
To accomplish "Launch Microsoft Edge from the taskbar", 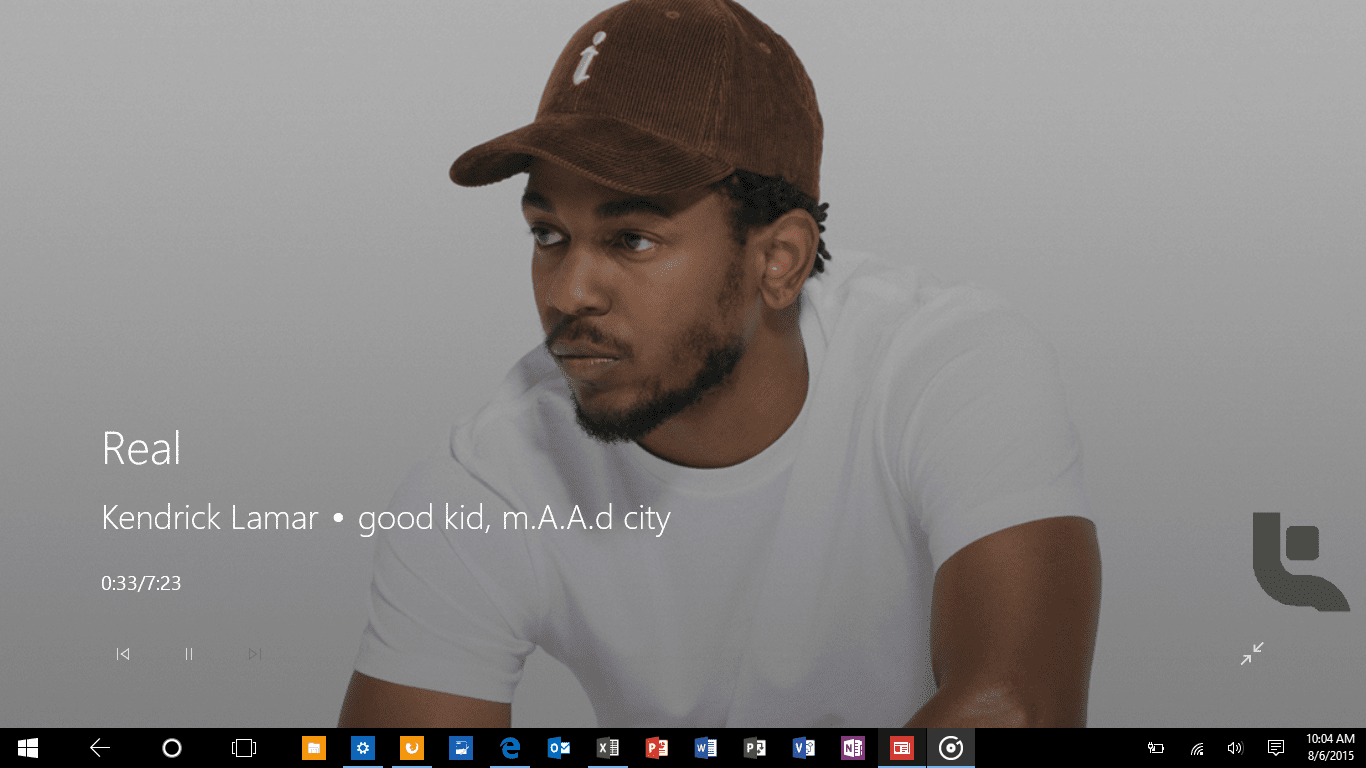I will (x=510, y=748).
